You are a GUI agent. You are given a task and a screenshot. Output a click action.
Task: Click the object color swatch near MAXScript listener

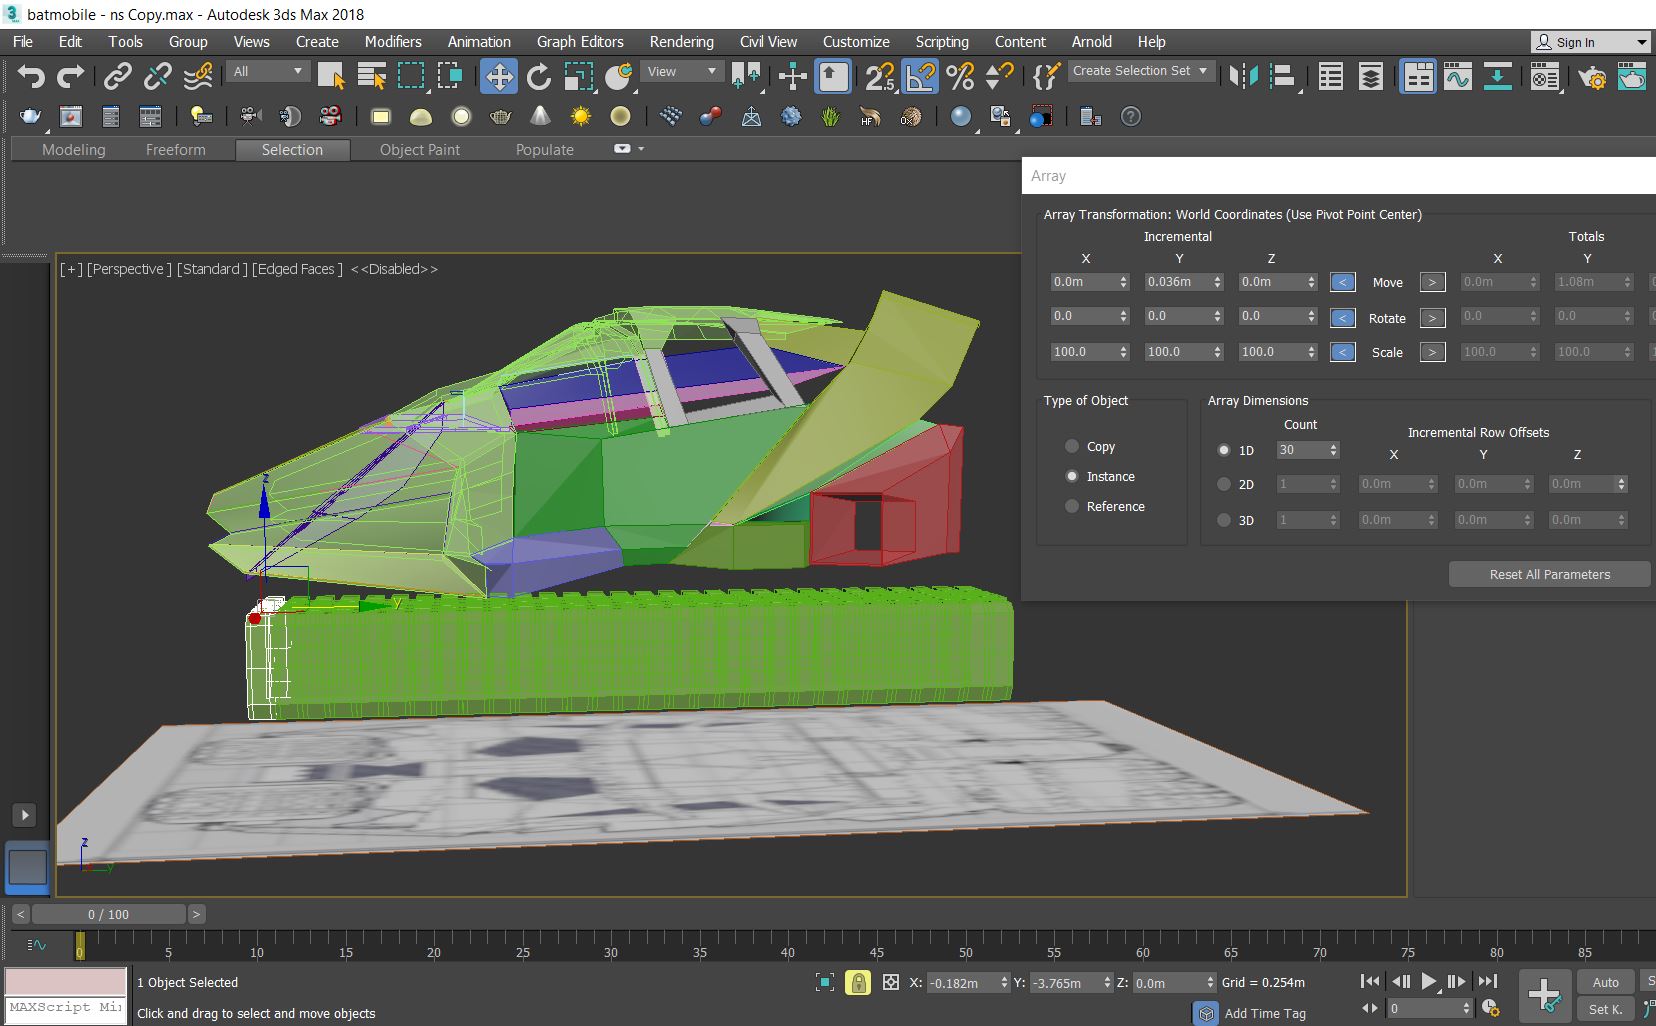(66, 981)
